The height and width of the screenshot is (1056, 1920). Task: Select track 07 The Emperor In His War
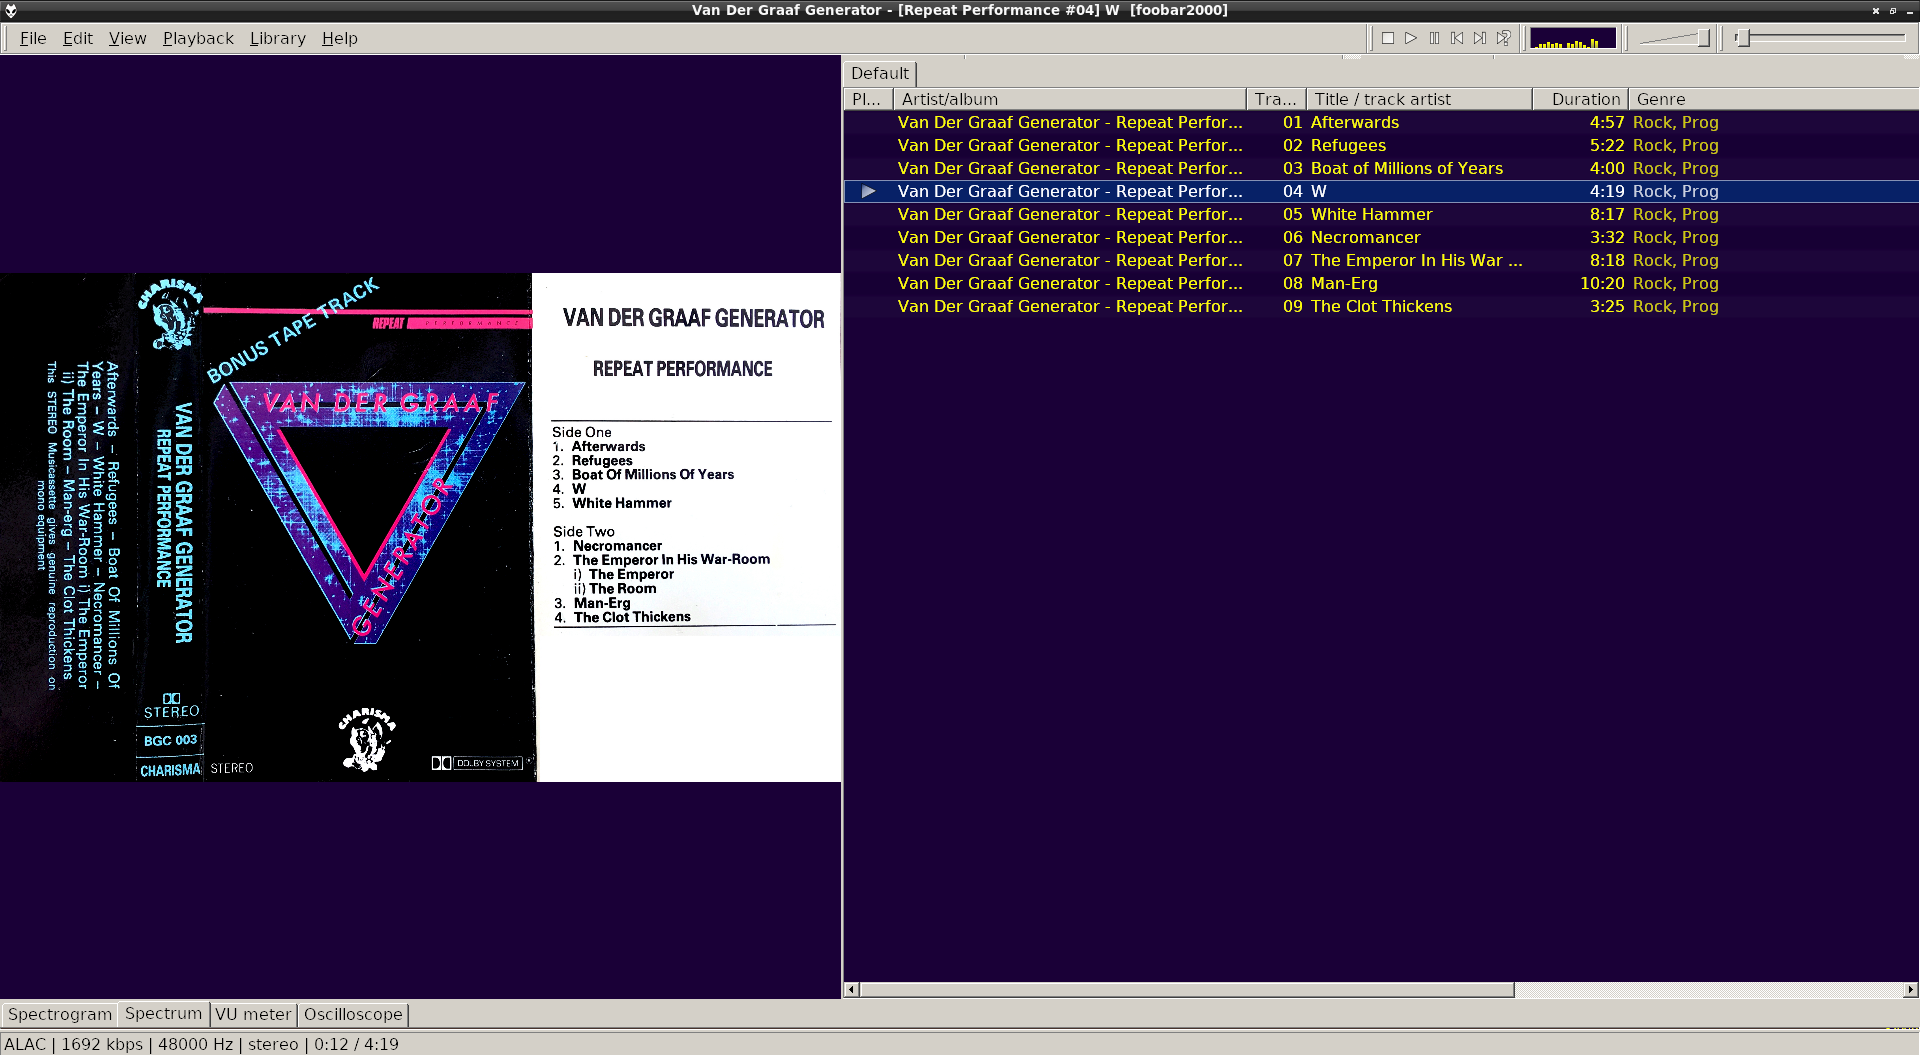pyautogui.click(x=1381, y=260)
